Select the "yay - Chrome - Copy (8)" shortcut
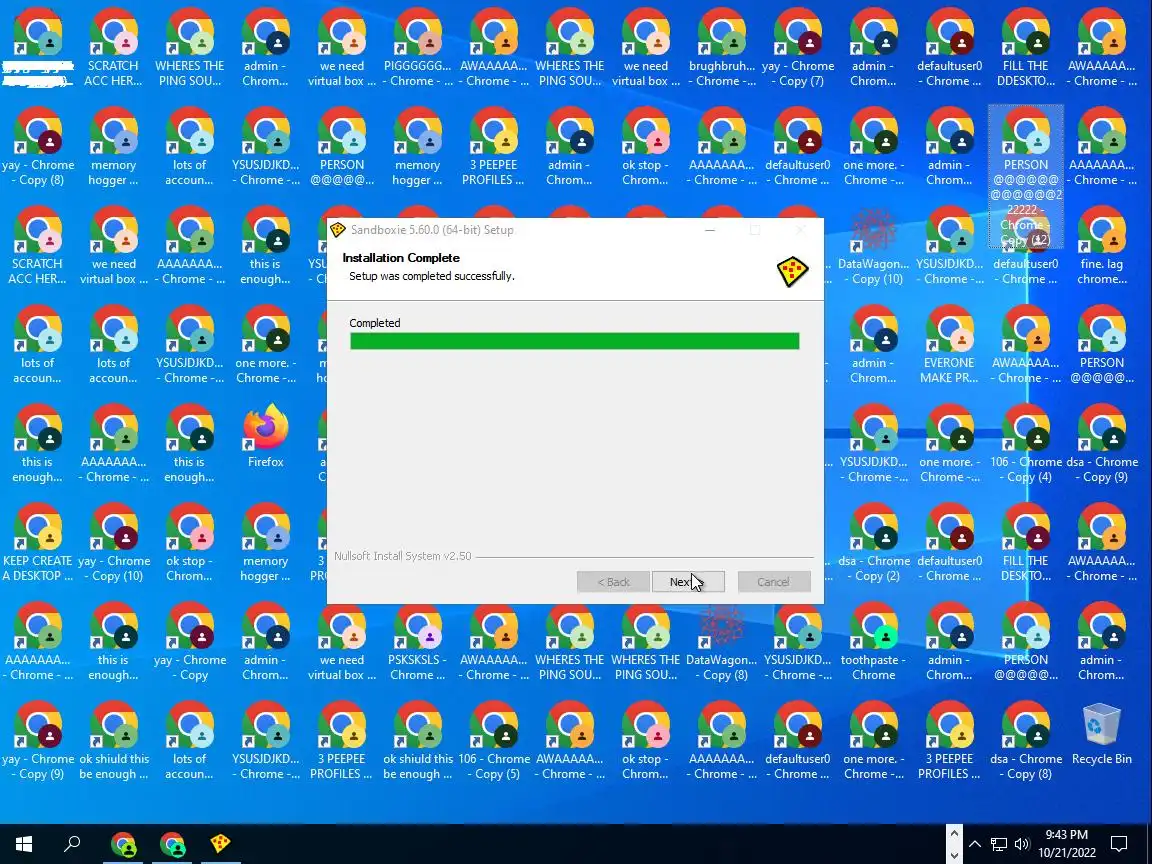The image size is (1152, 864). [37, 147]
